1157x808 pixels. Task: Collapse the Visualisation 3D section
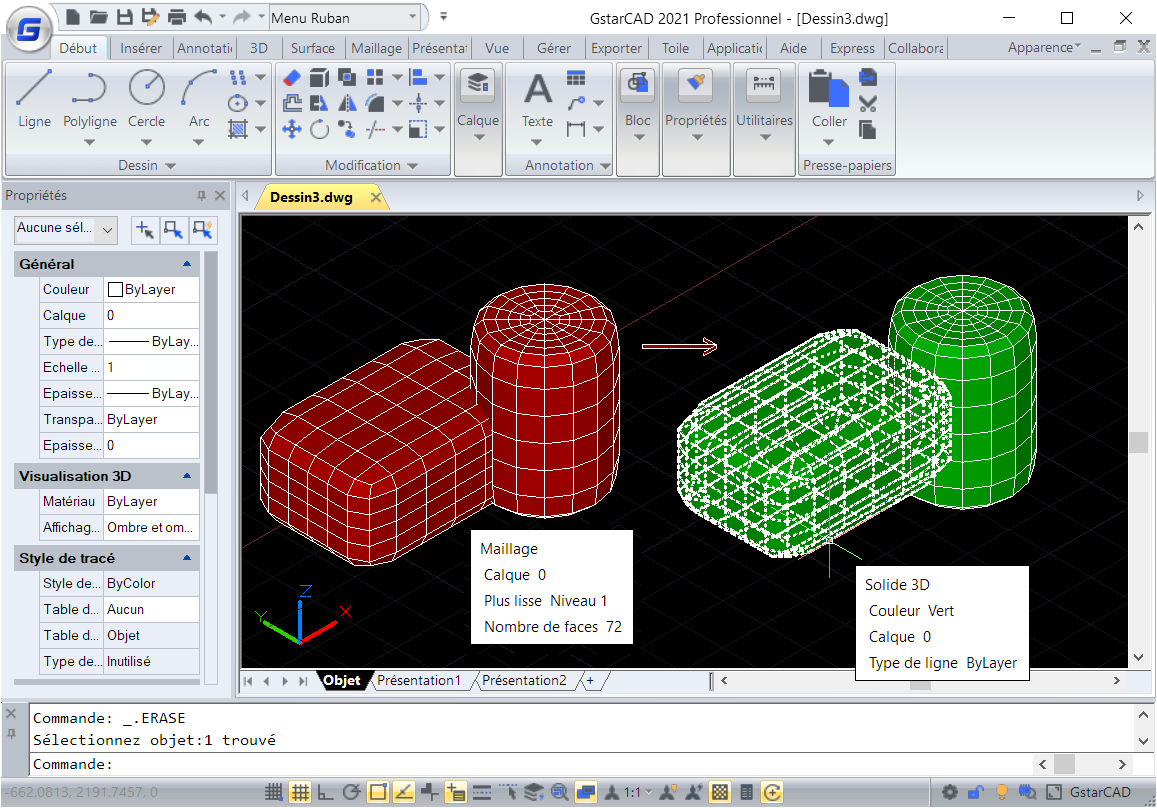(187, 476)
